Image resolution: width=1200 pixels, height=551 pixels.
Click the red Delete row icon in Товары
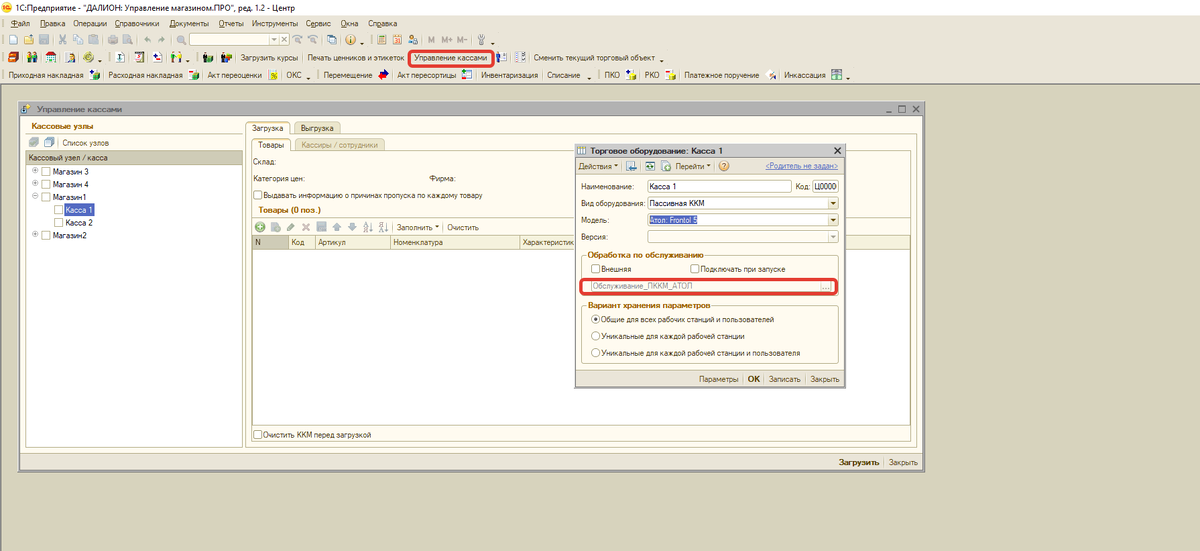(x=306, y=227)
